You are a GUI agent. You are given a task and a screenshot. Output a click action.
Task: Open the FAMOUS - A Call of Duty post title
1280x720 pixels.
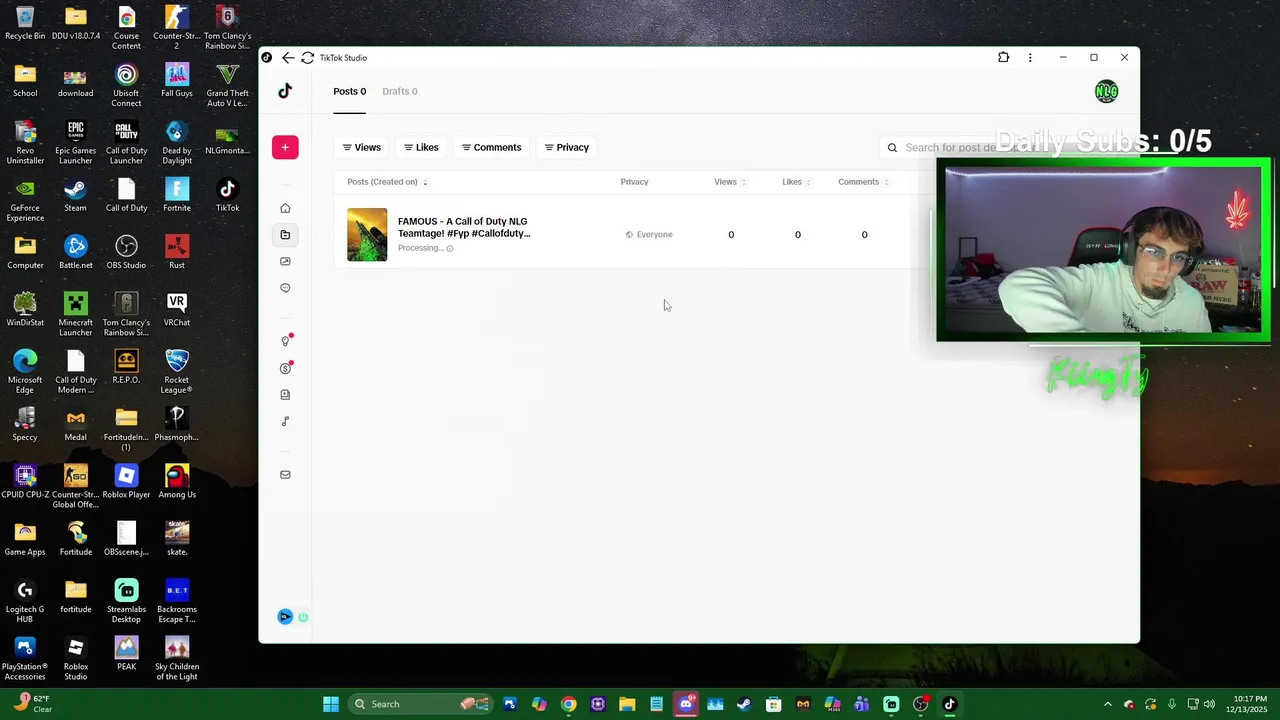[x=464, y=227]
